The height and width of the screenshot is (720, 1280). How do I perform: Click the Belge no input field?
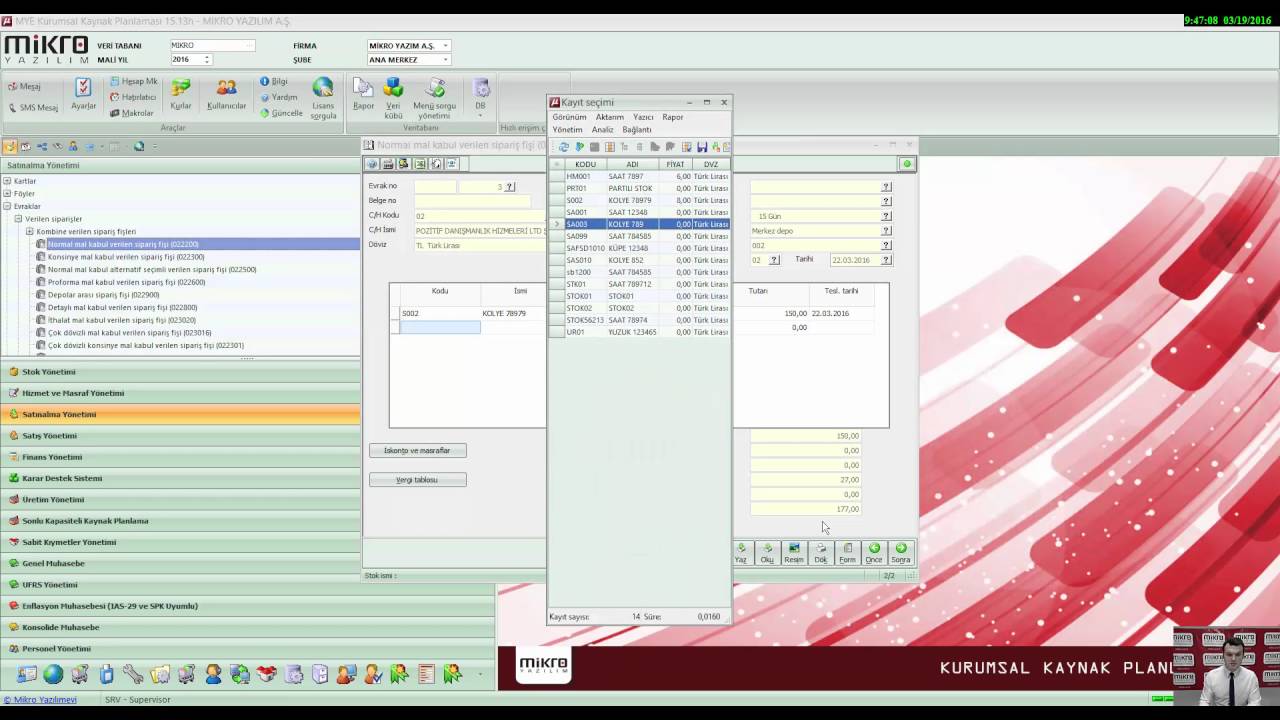(472, 201)
